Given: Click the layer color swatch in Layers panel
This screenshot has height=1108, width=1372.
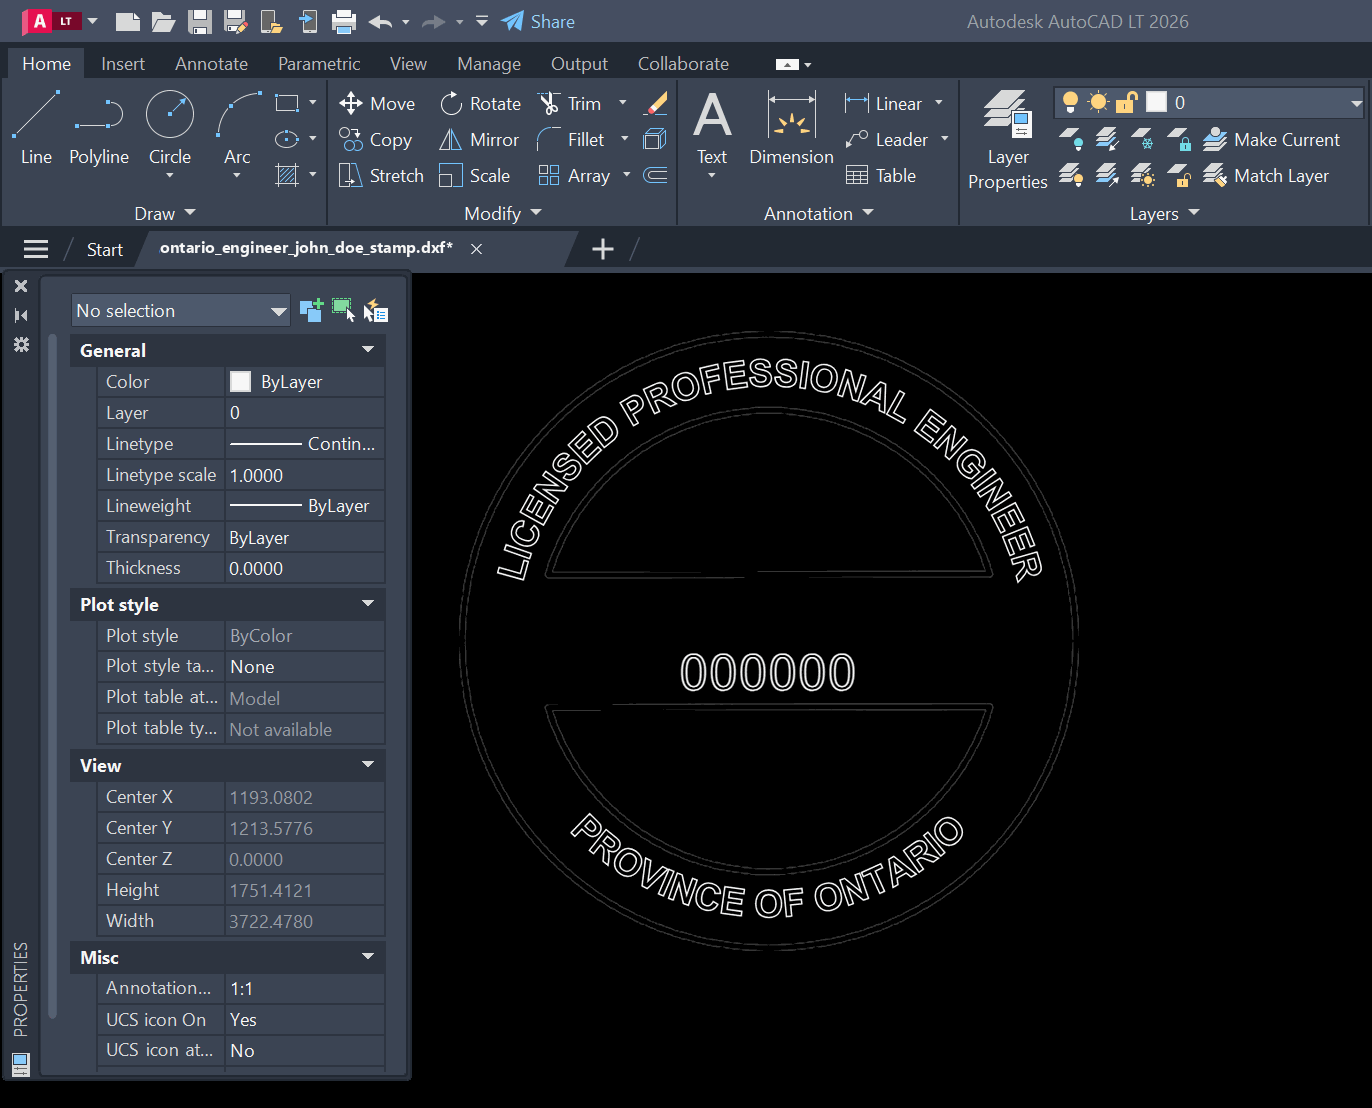Looking at the screenshot, I should [x=1157, y=102].
